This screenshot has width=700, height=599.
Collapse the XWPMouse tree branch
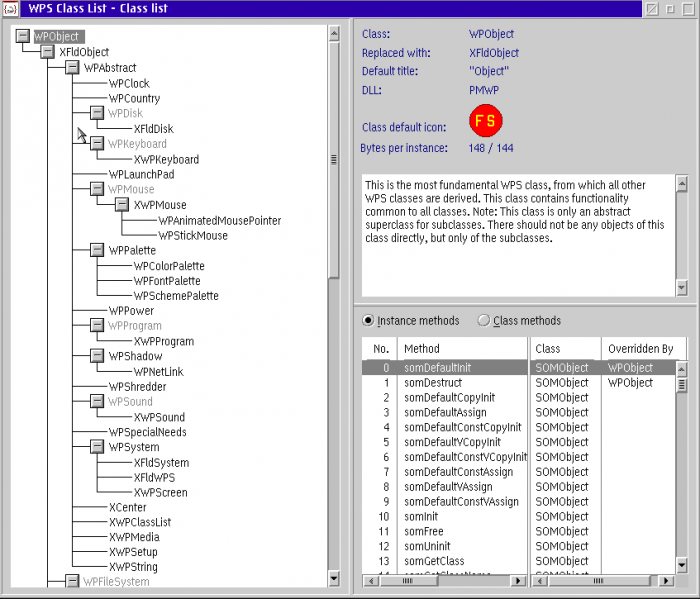(x=121, y=205)
